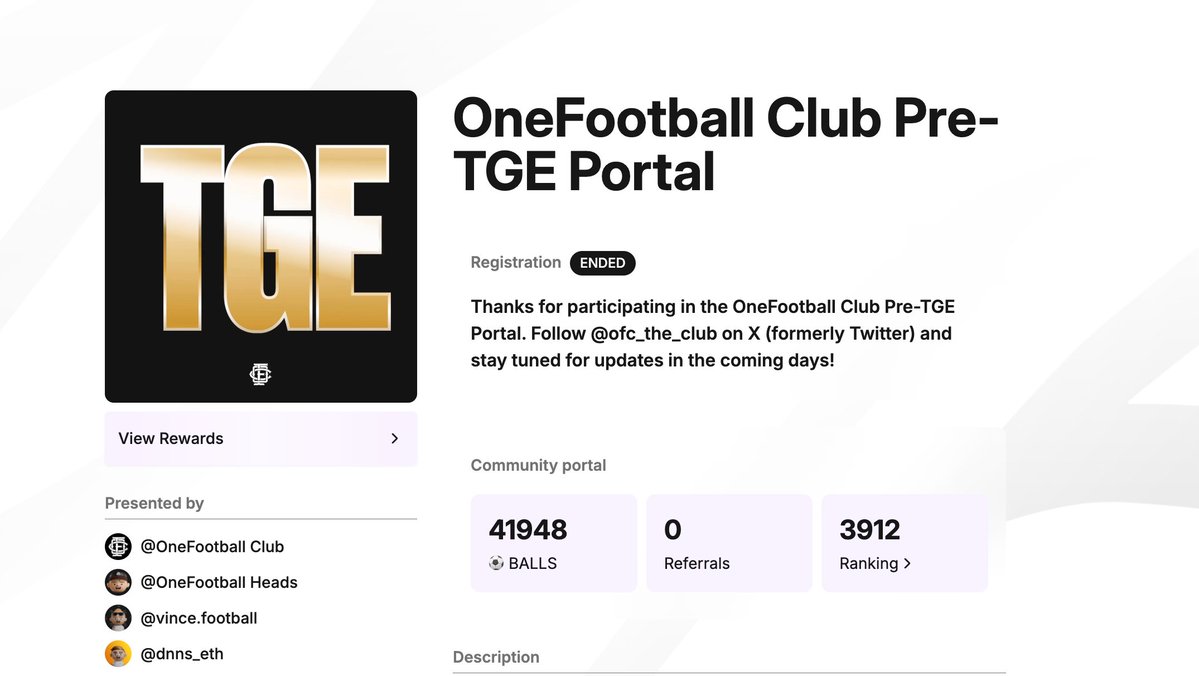Open the View Rewards button
This screenshot has height=676, width=1199.
260,439
